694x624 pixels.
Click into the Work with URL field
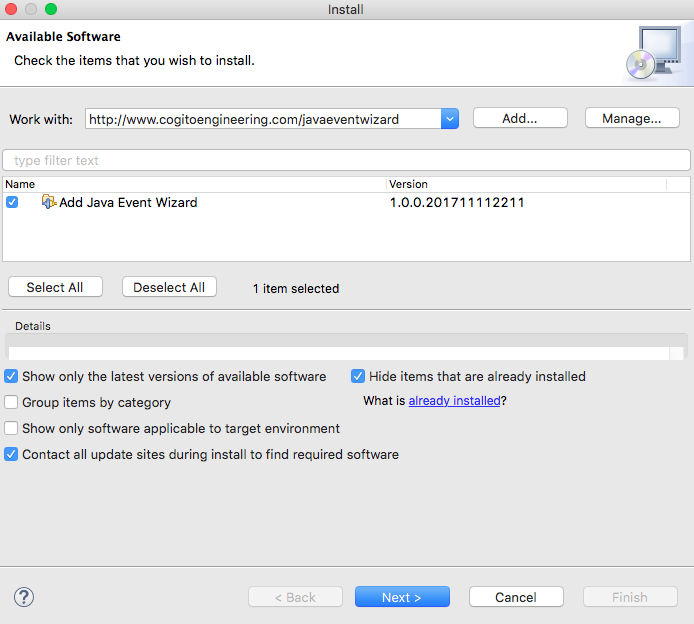pyautogui.click(x=263, y=119)
